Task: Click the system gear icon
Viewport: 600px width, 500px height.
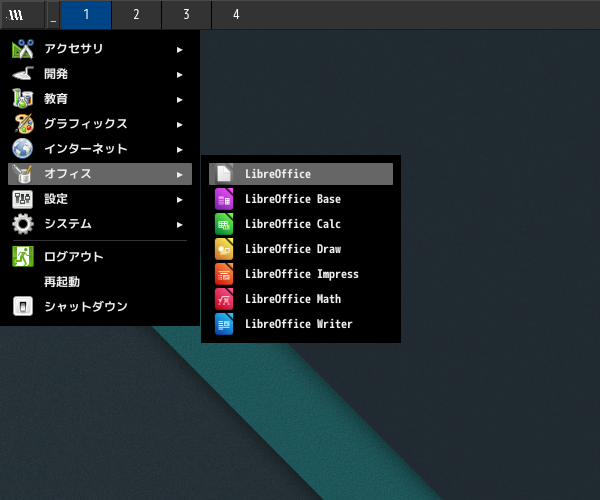Action: coord(23,224)
